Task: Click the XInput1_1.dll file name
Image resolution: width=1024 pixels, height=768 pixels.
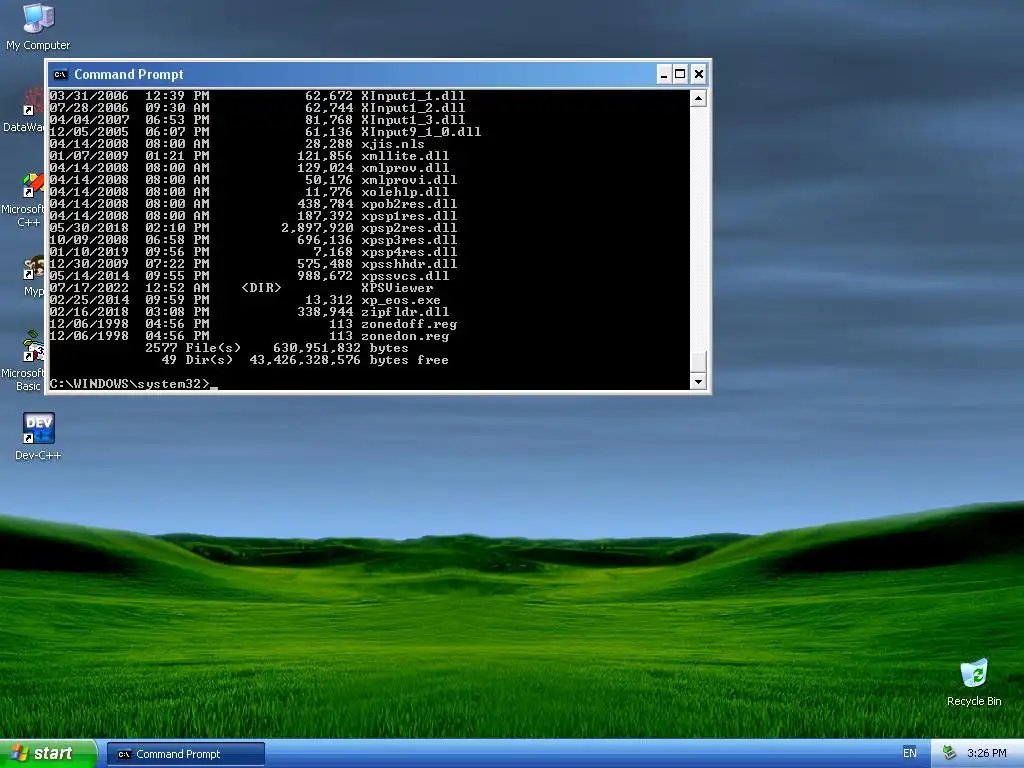Action: 413,96
